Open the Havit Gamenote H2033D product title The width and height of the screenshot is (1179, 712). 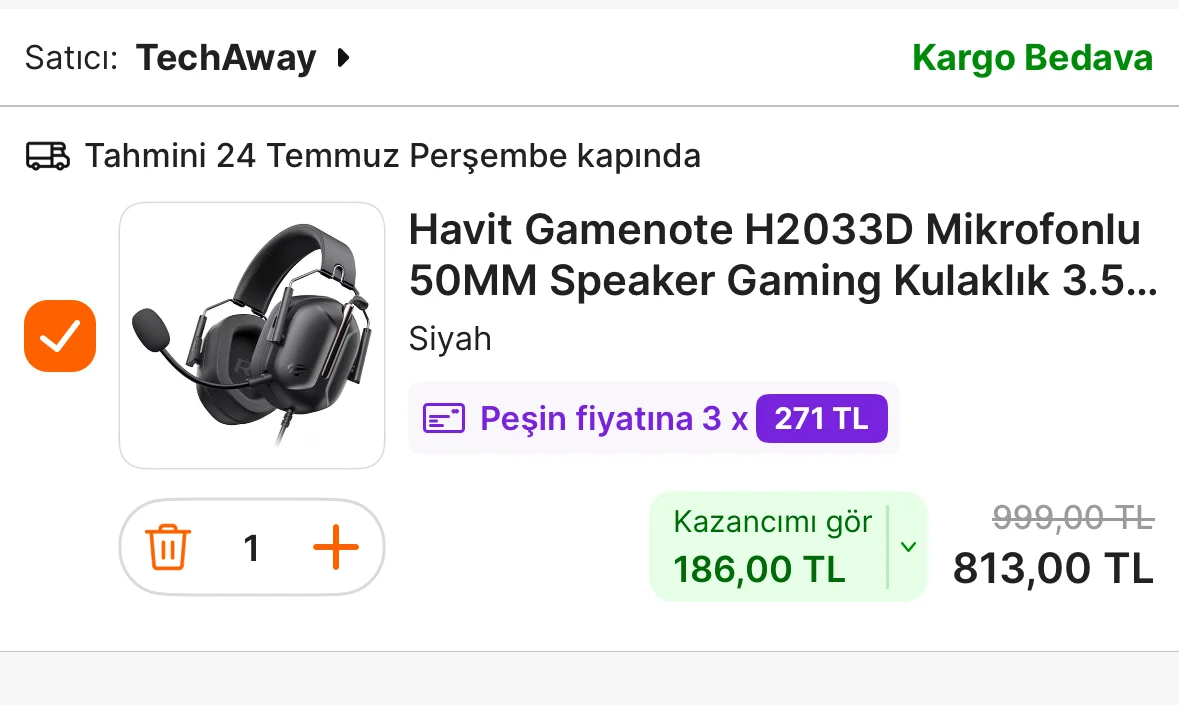[x=782, y=254]
